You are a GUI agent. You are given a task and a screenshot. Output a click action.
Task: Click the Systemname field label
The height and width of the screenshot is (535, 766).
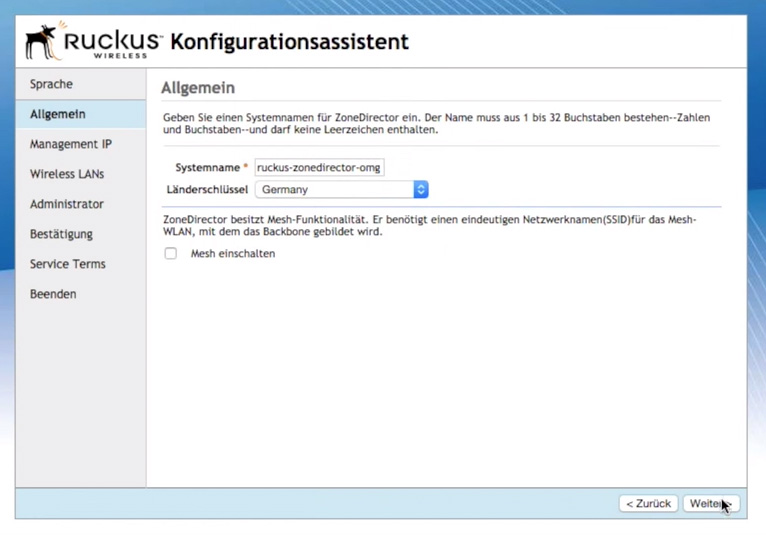[x=207, y=168]
